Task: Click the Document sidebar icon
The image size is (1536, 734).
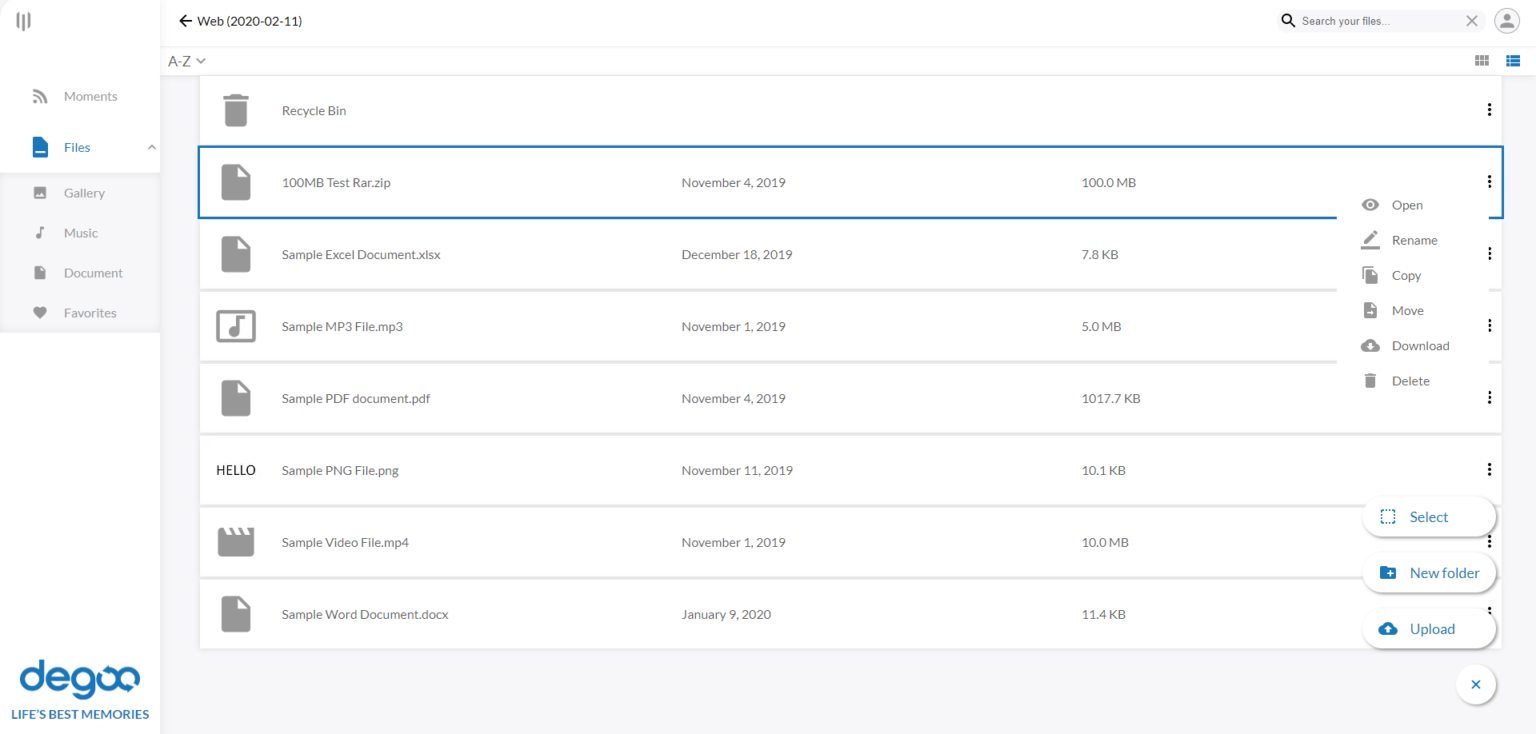Action: click(40, 272)
